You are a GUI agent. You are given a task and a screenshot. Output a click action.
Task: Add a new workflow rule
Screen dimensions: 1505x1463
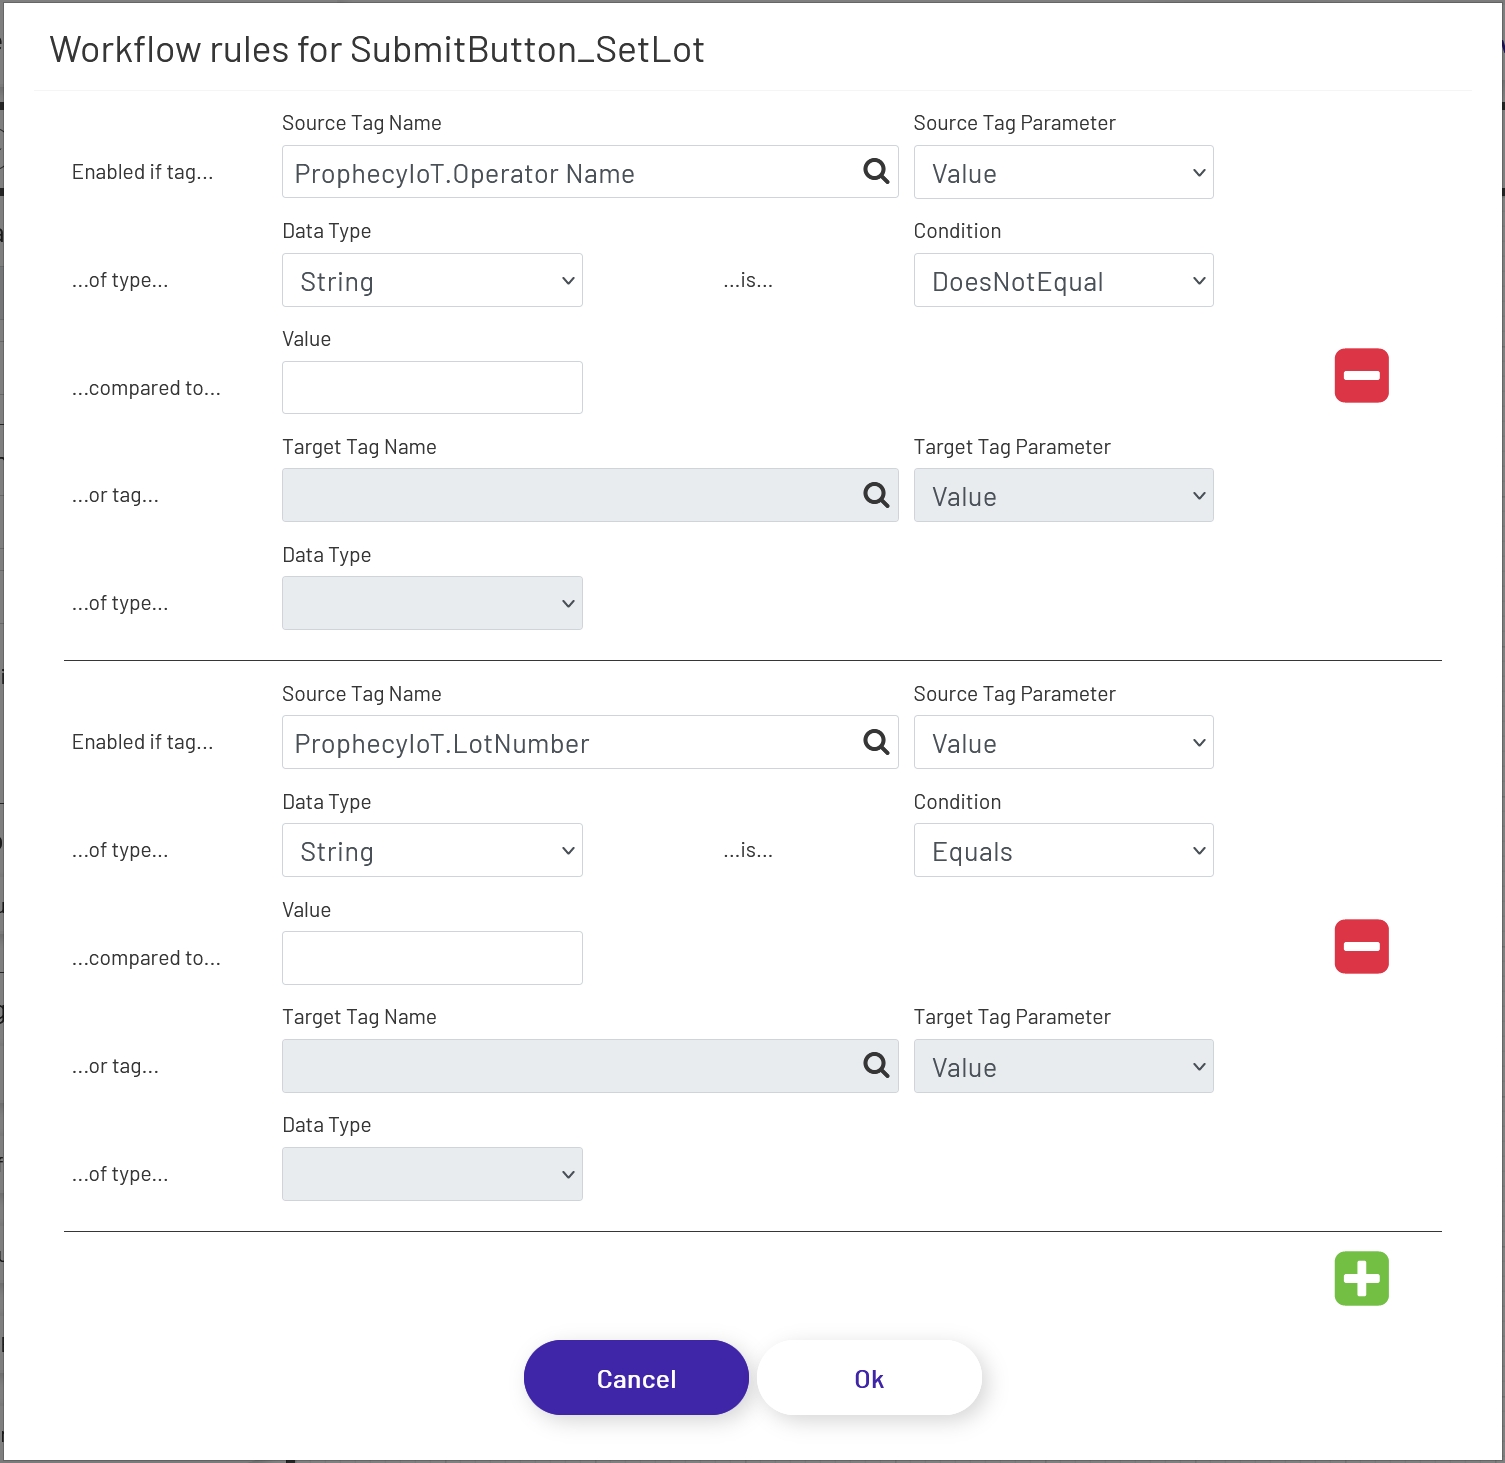tap(1361, 1277)
